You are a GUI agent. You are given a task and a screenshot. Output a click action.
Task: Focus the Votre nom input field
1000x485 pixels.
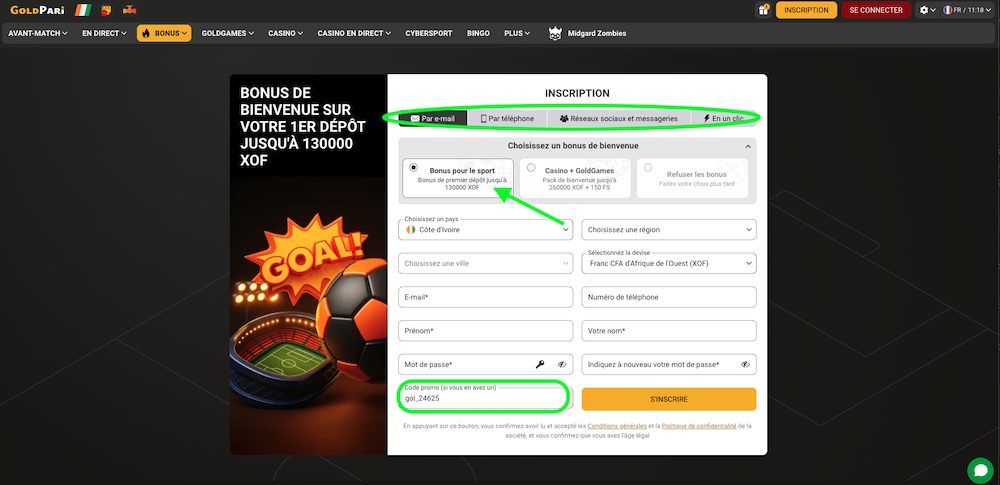(669, 331)
